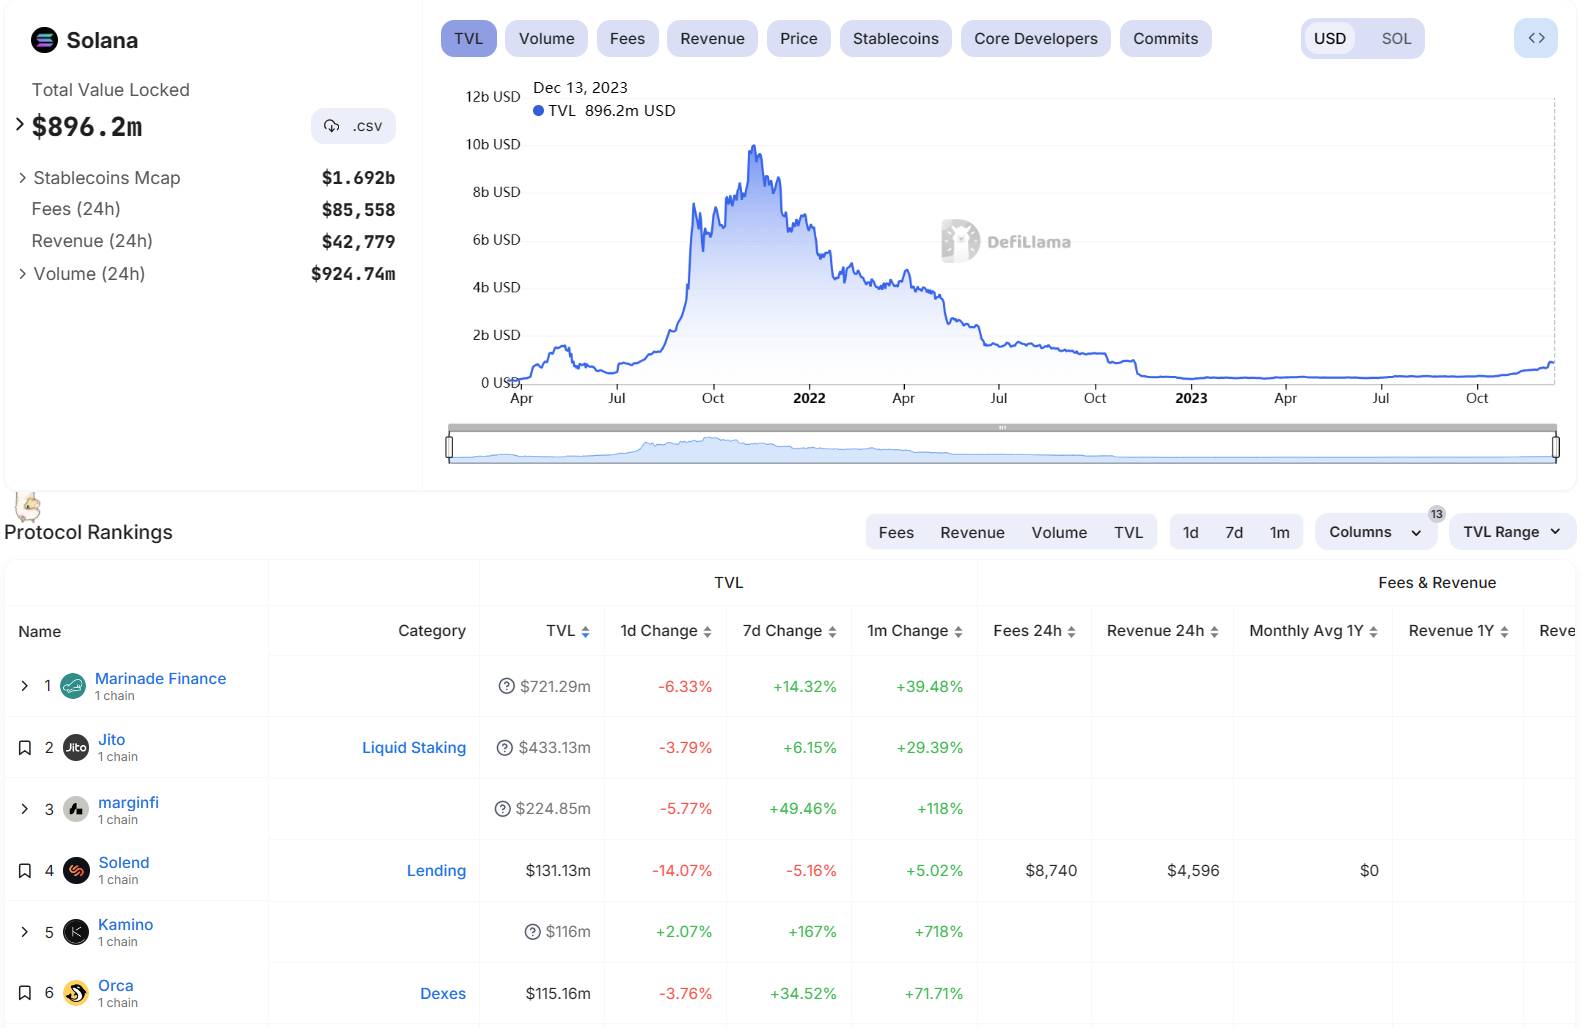Image resolution: width=1581 pixels, height=1028 pixels.
Task: Select 1d change filter
Action: (x=1190, y=532)
